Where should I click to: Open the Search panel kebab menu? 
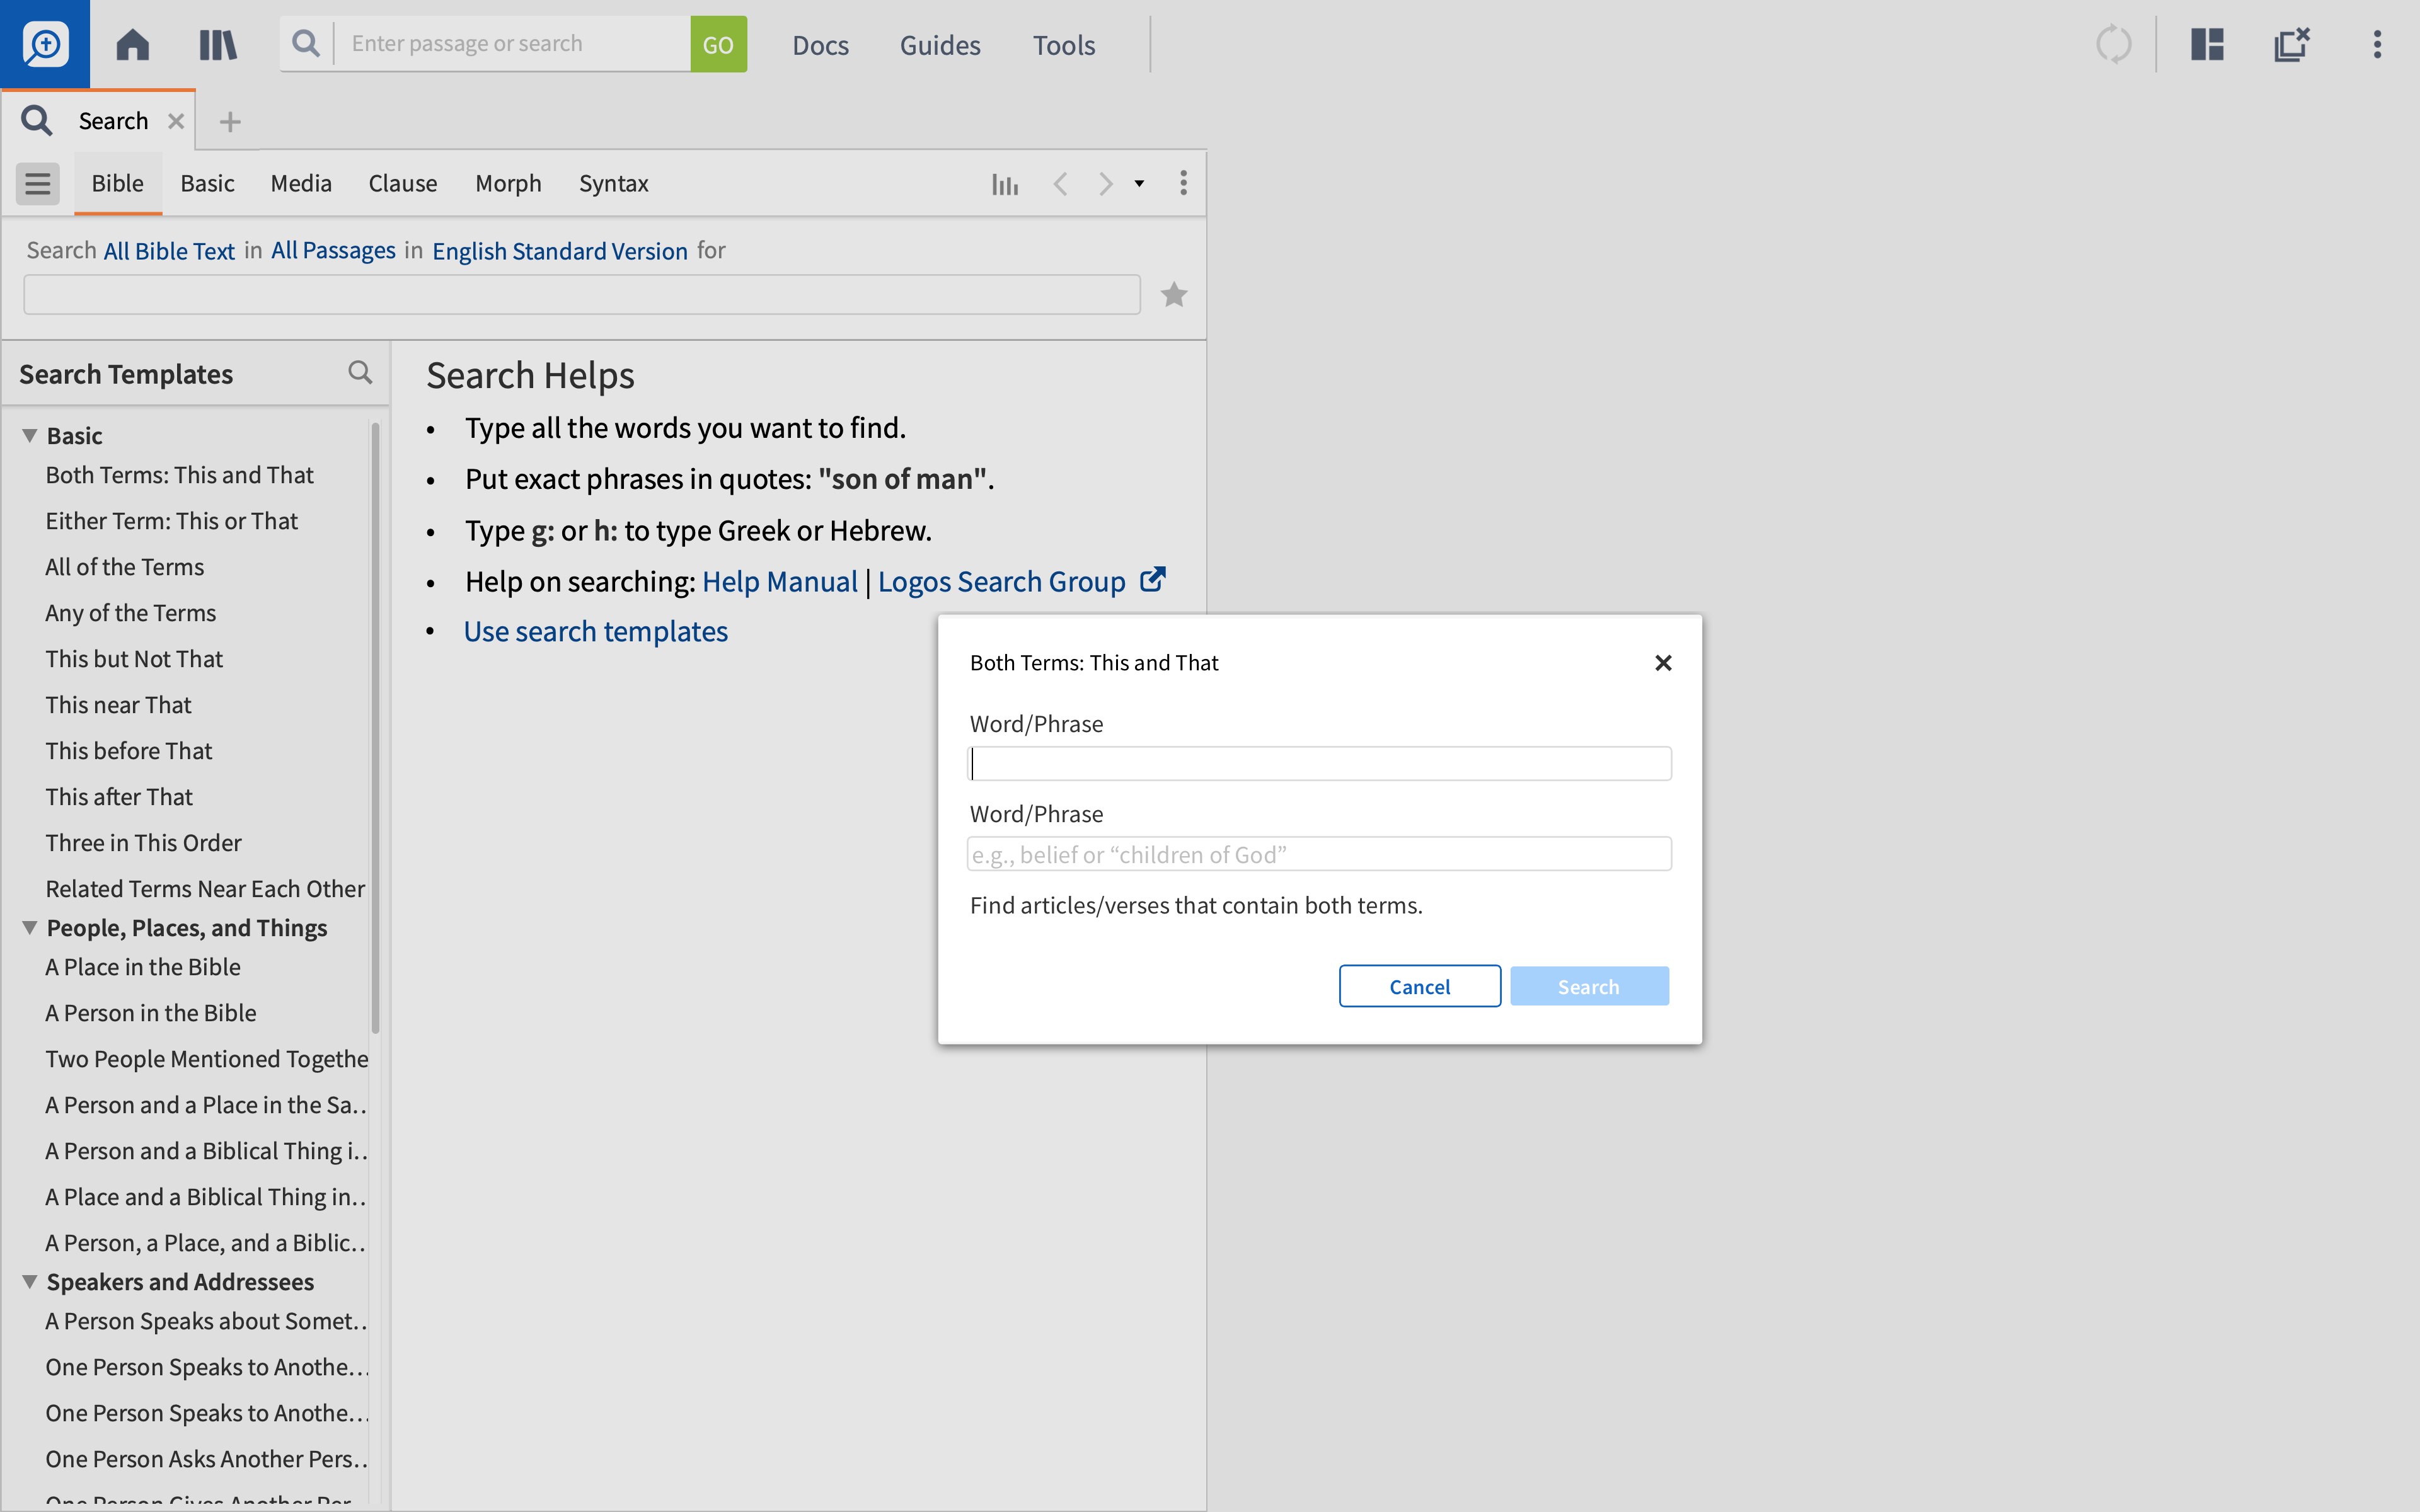(1183, 183)
